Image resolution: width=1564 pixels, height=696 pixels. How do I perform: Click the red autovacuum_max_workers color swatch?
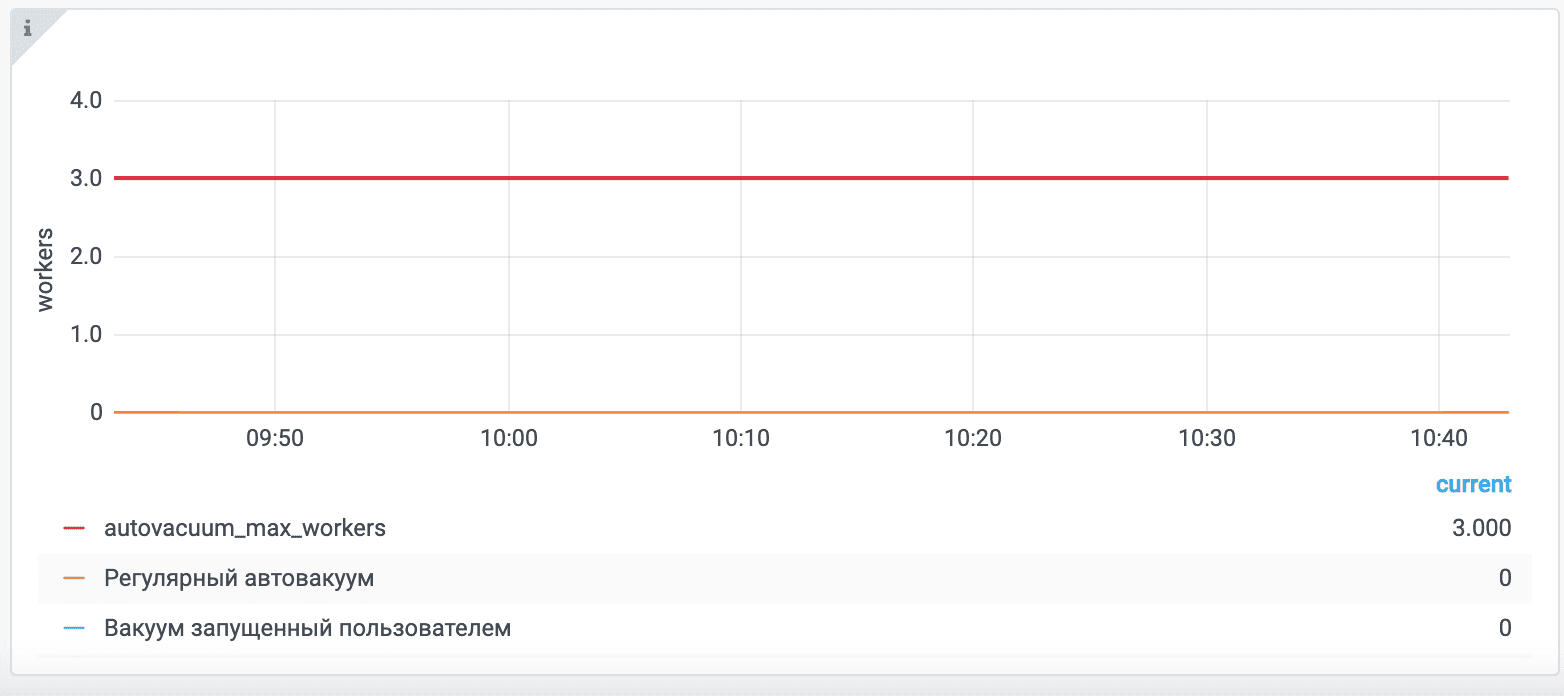click(74, 528)
